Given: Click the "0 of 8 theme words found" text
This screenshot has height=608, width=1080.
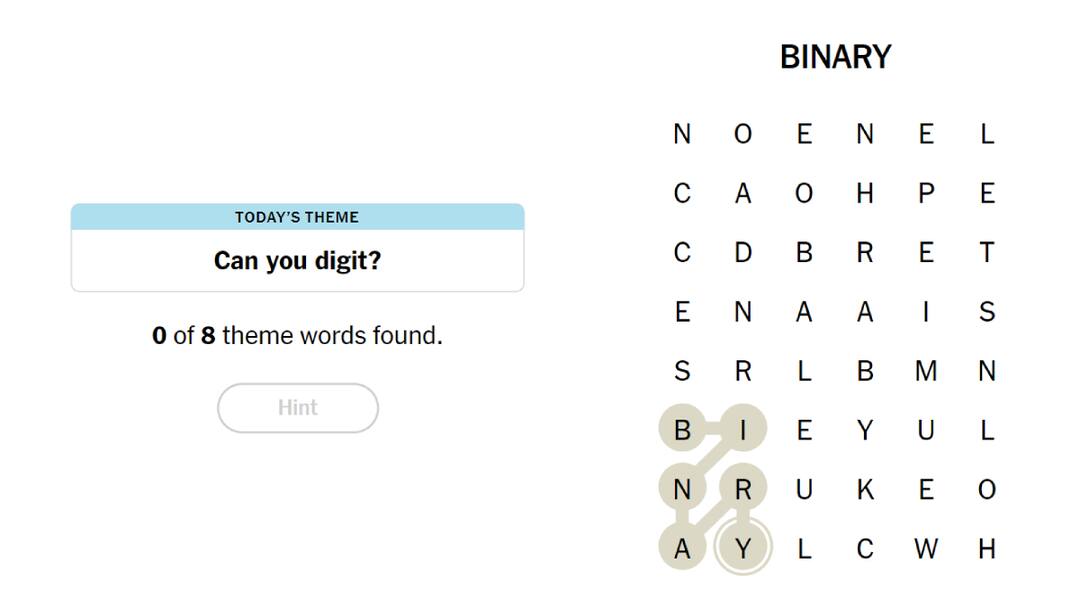Looking at the screenshot, I should (x=297, y=336).
